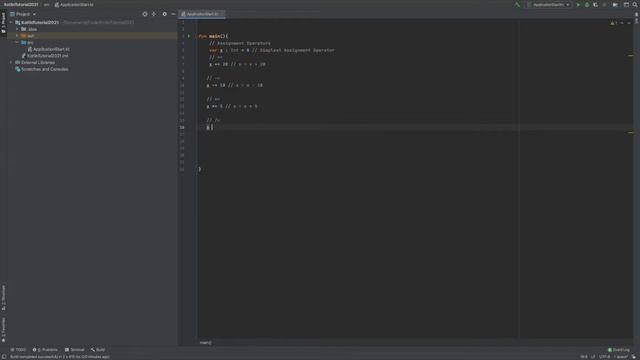Build the project with the hammer icon

518,5
